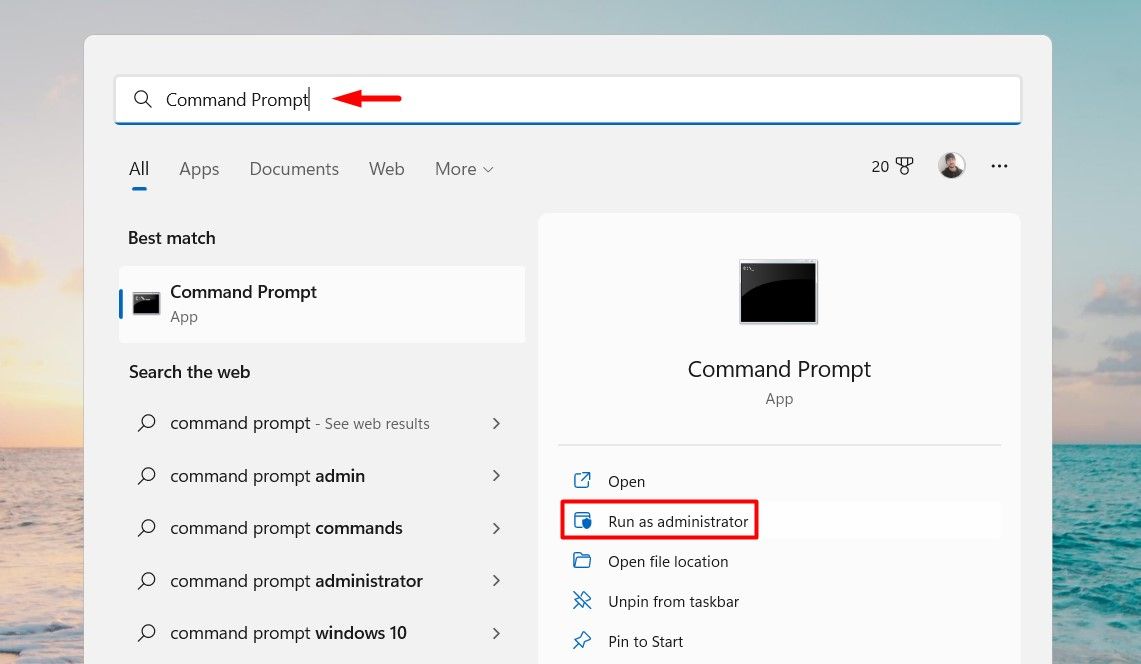
Task: Open your user profile picture
Action: coord(951,165)
